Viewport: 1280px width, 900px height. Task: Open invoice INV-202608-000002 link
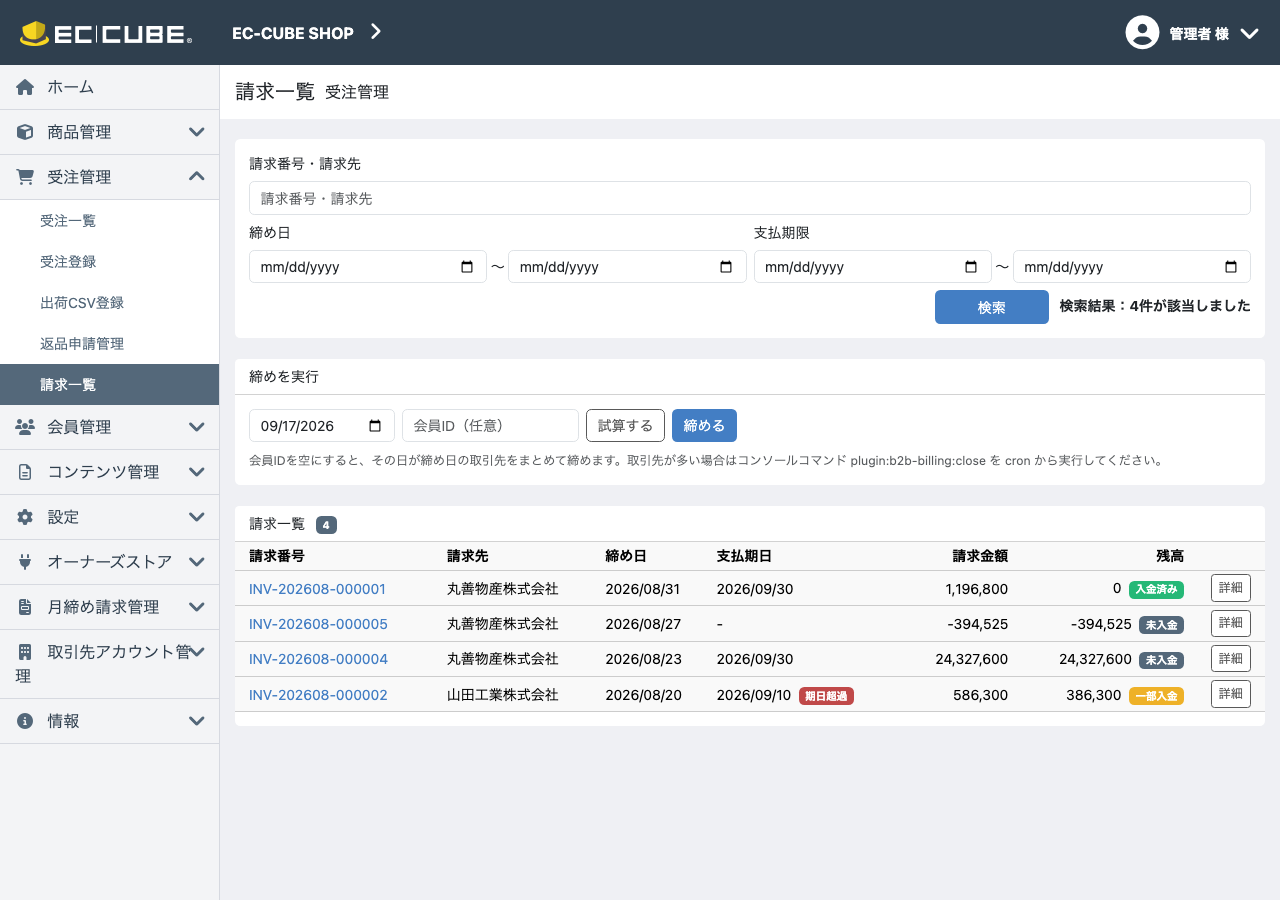(318, 695)
